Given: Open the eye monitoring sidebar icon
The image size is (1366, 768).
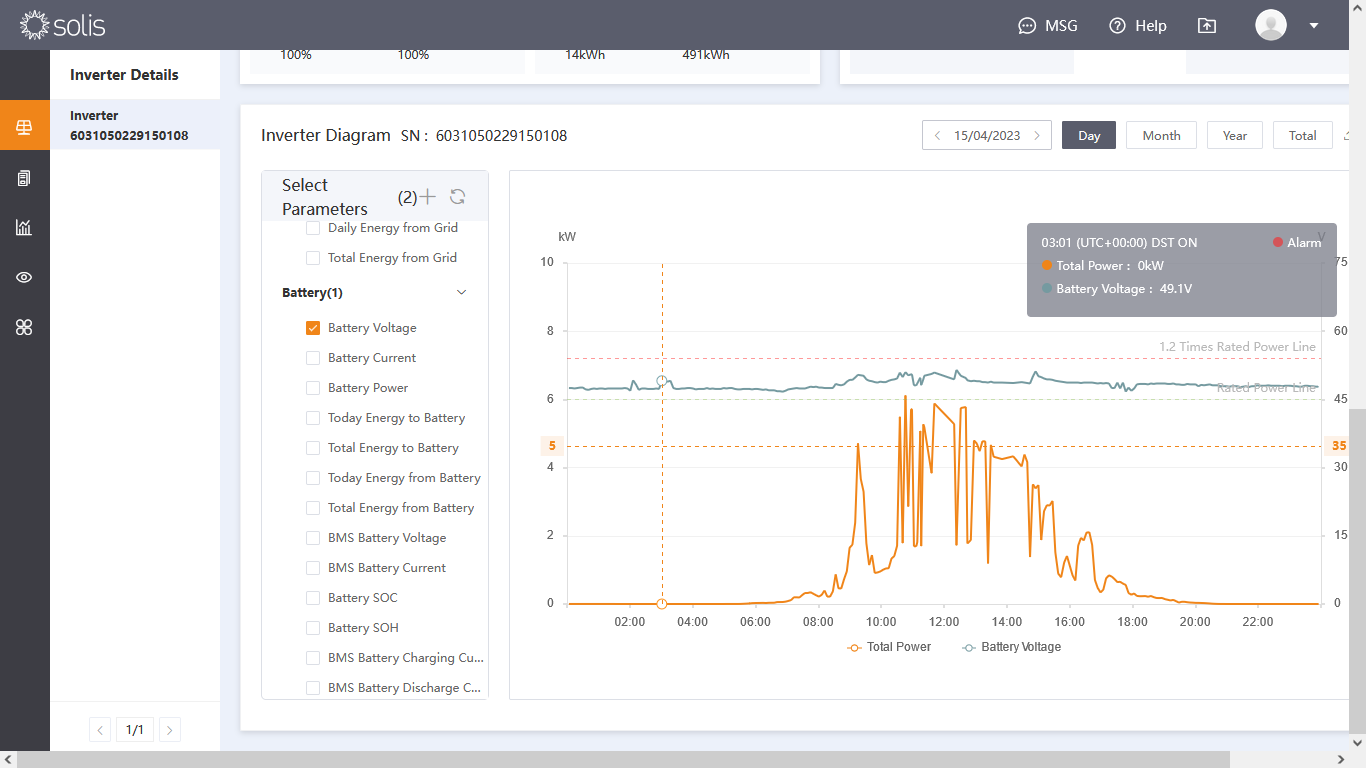Looking at the screenshot, I should (25, 278).
